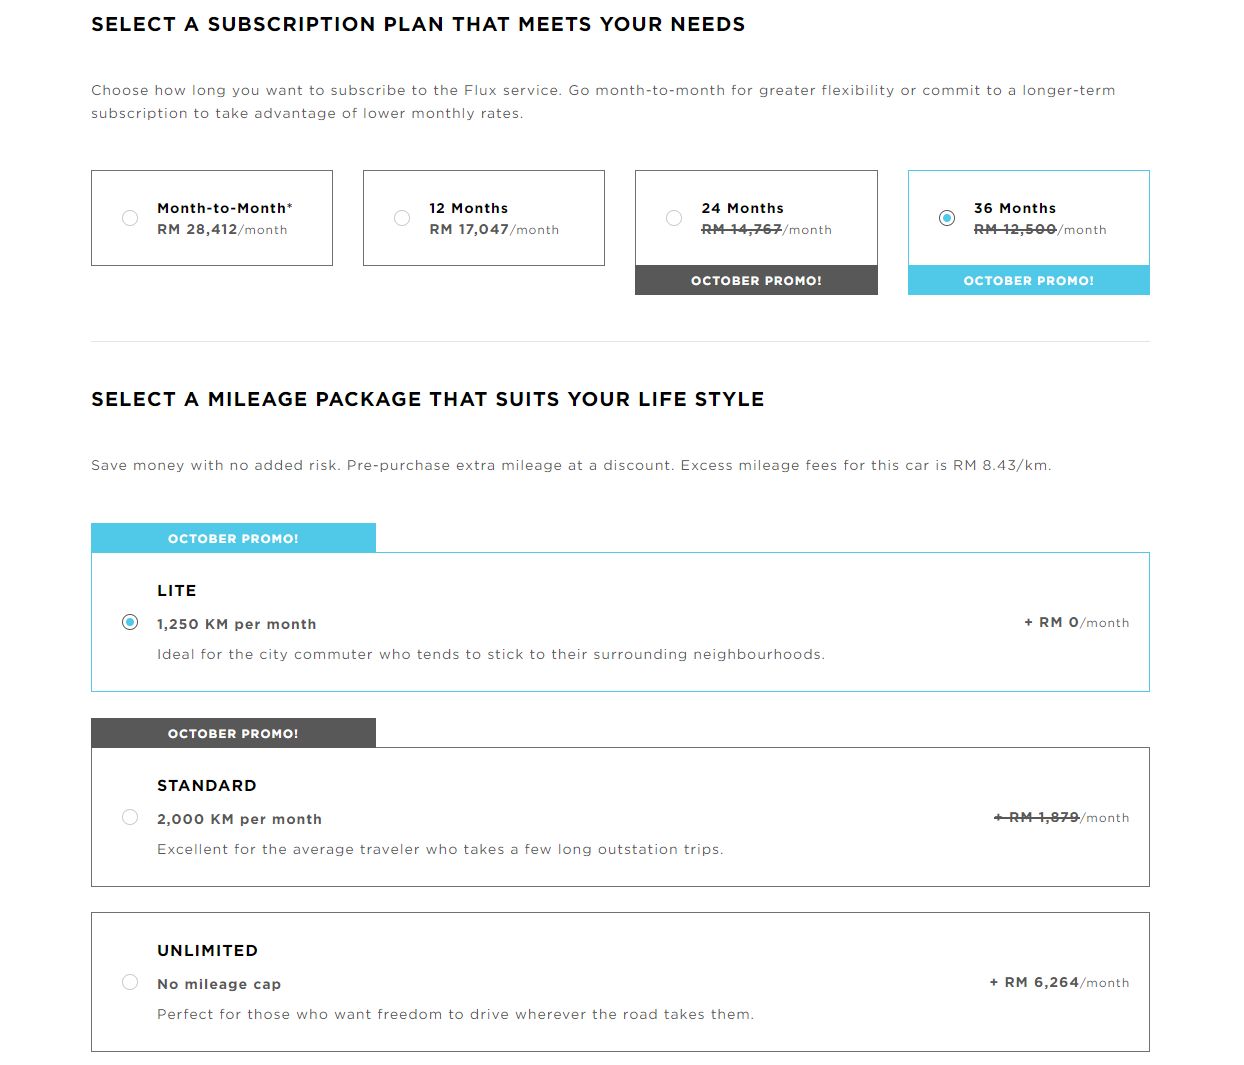Select the 36 Months radio button
The width and height of the screenshot is (1244, 1065).
[947, 218]
